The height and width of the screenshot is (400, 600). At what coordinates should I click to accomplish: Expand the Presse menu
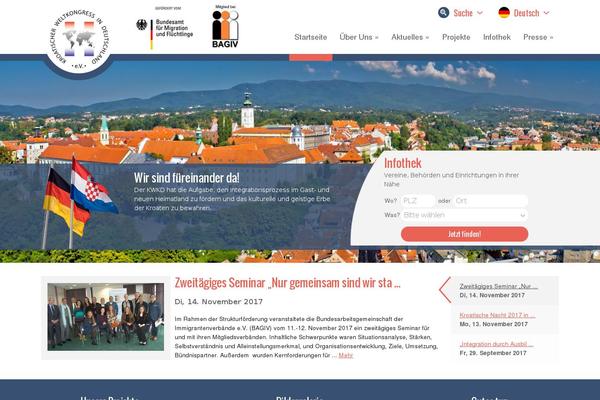point(538,37)
